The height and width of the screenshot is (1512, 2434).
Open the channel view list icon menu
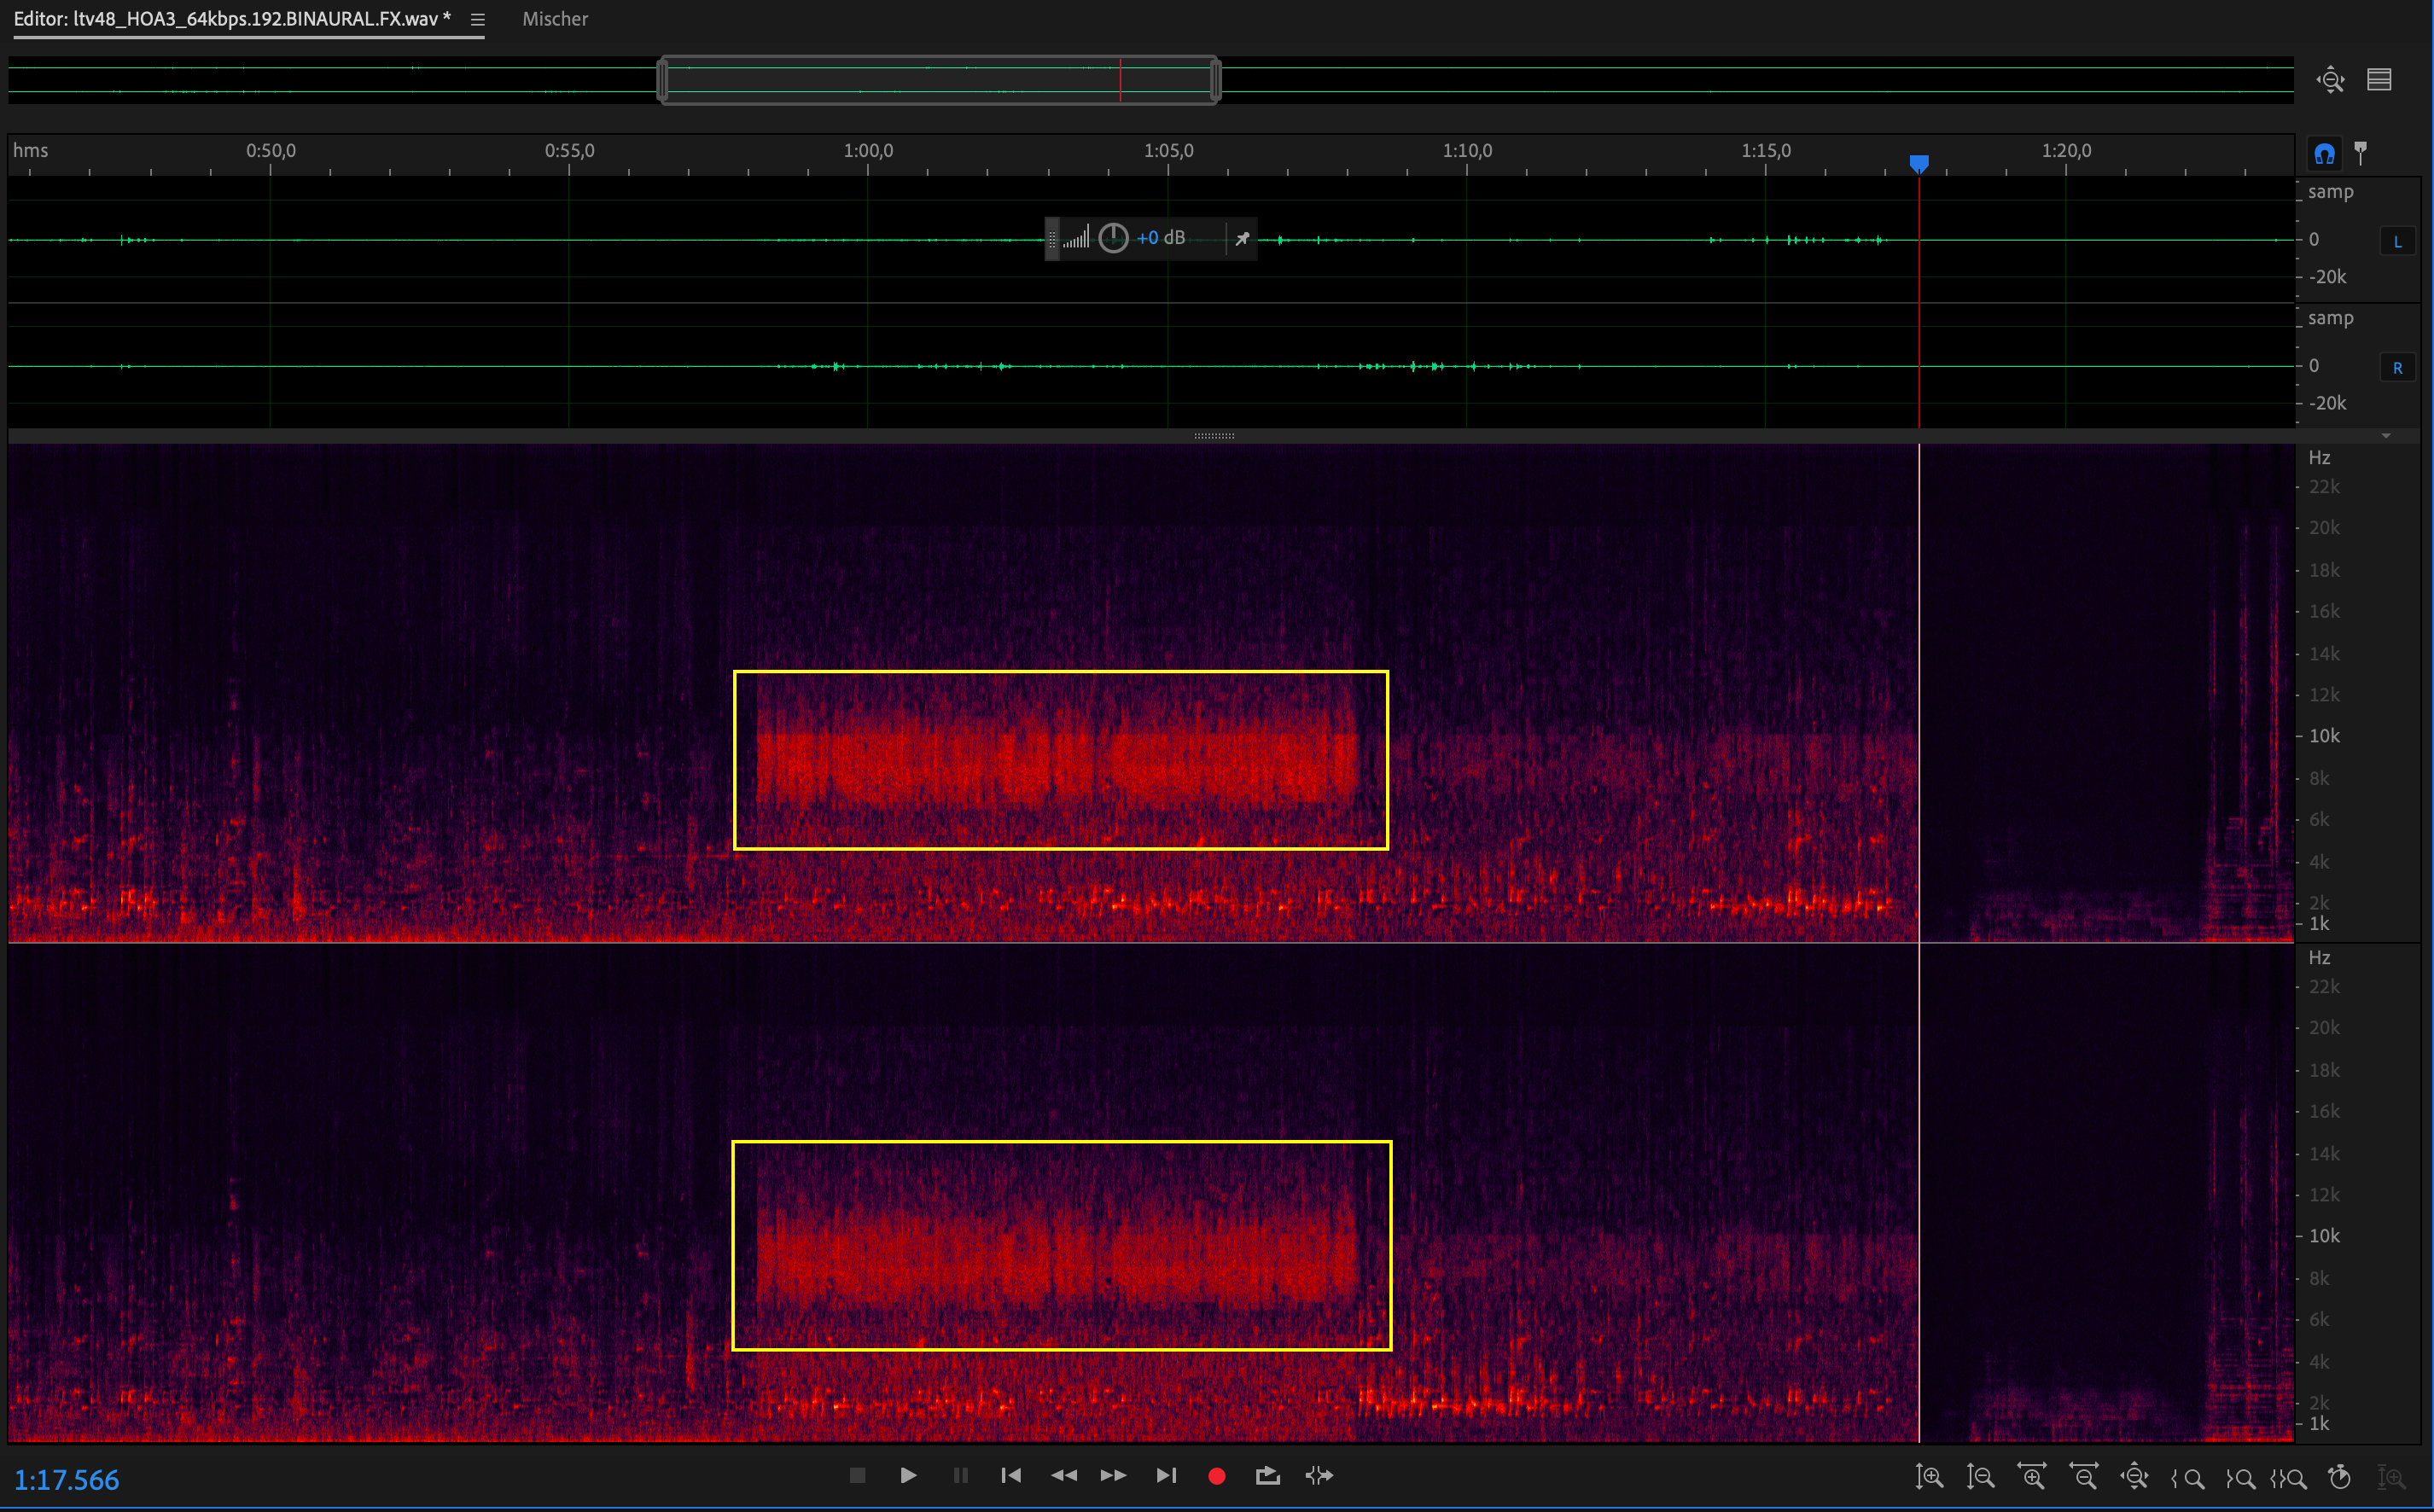[x=2379, y=80]
